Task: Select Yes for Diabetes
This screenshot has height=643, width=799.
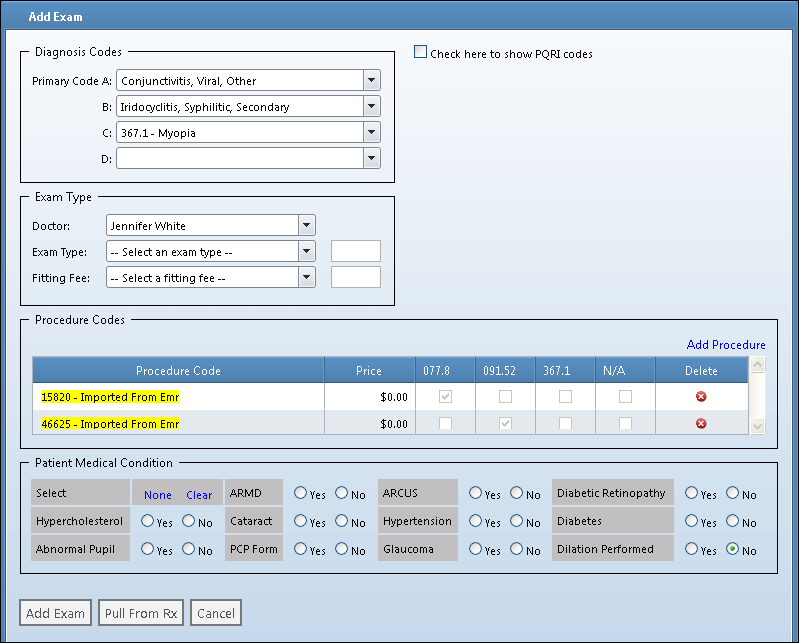Action: tap(691, 521)
